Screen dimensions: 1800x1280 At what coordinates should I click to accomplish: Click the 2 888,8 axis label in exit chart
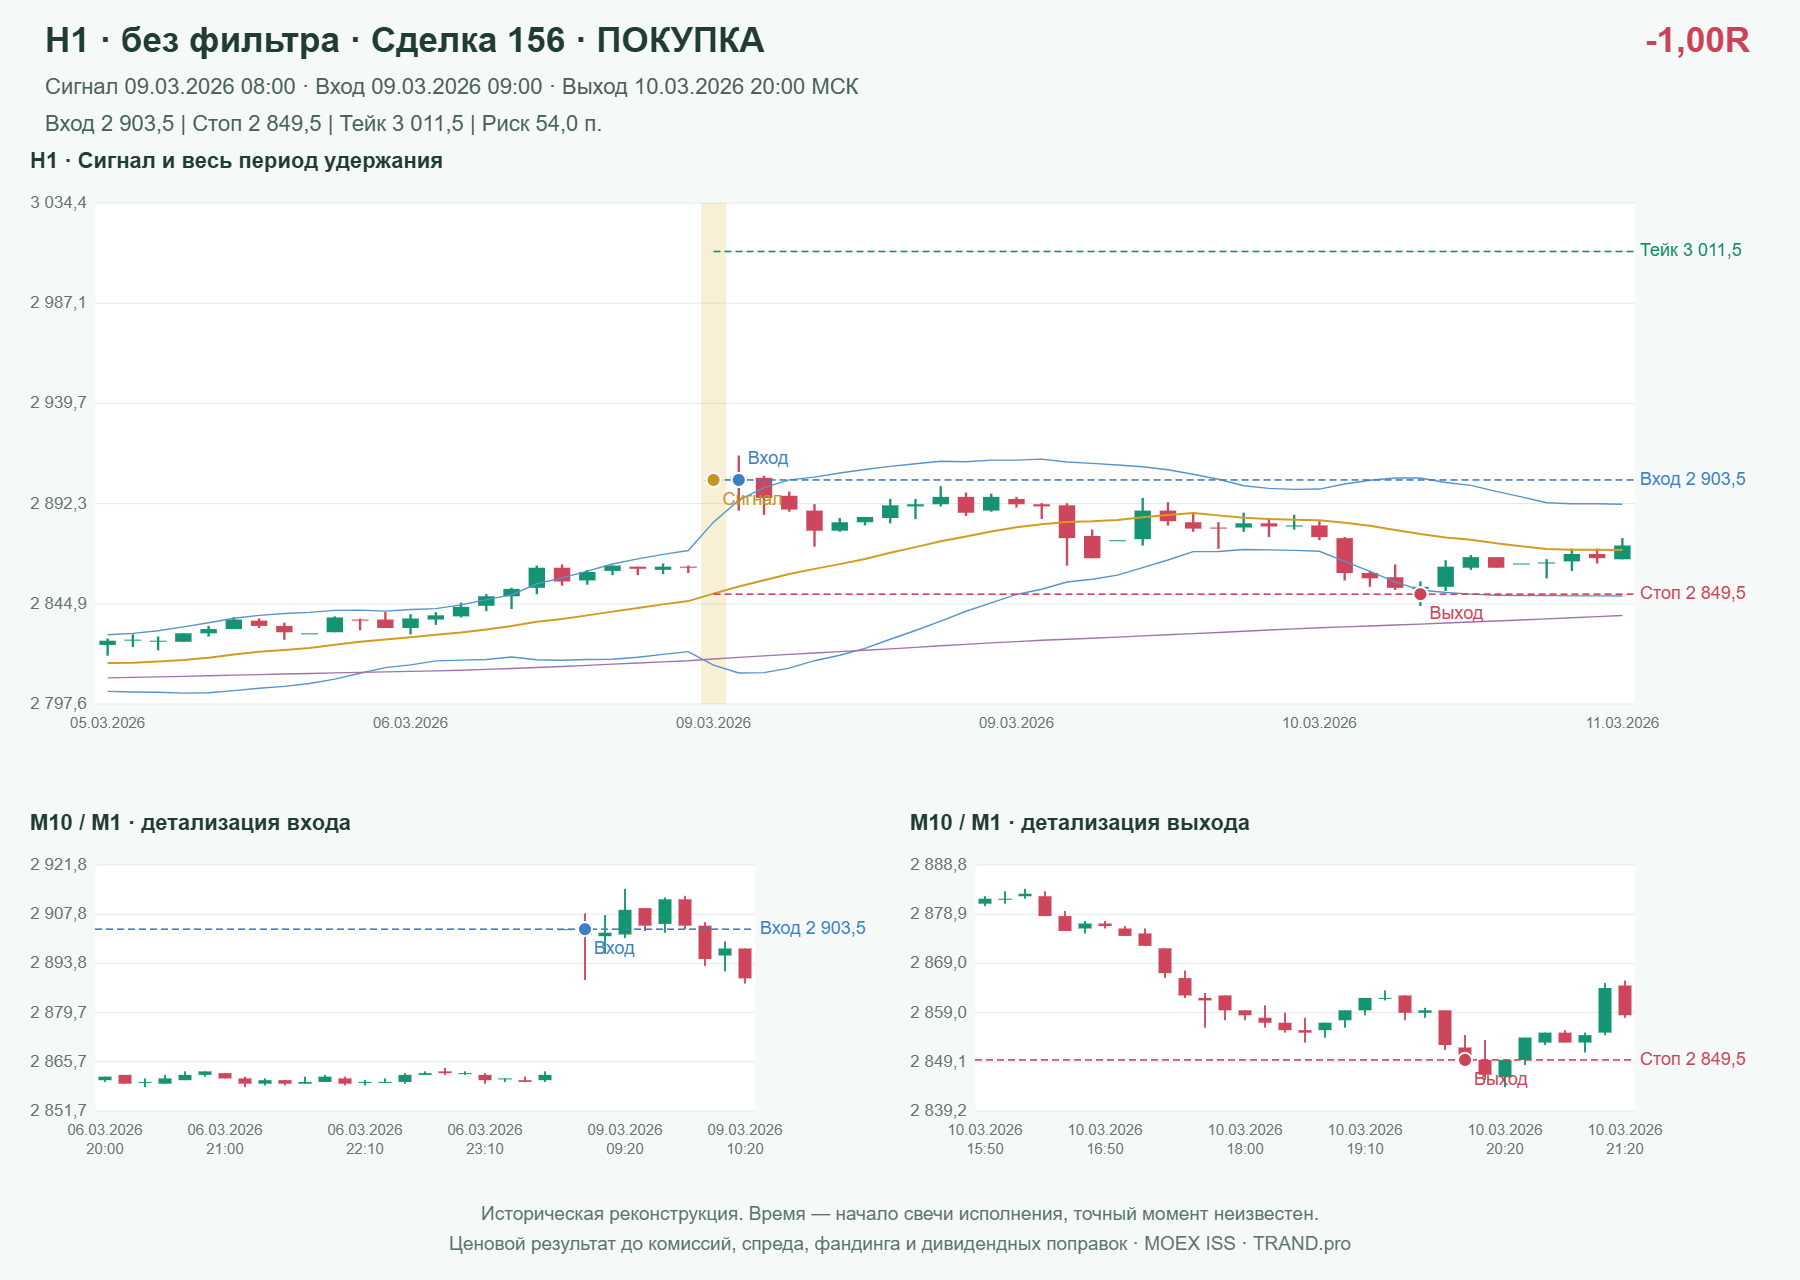tap(938, 865)
